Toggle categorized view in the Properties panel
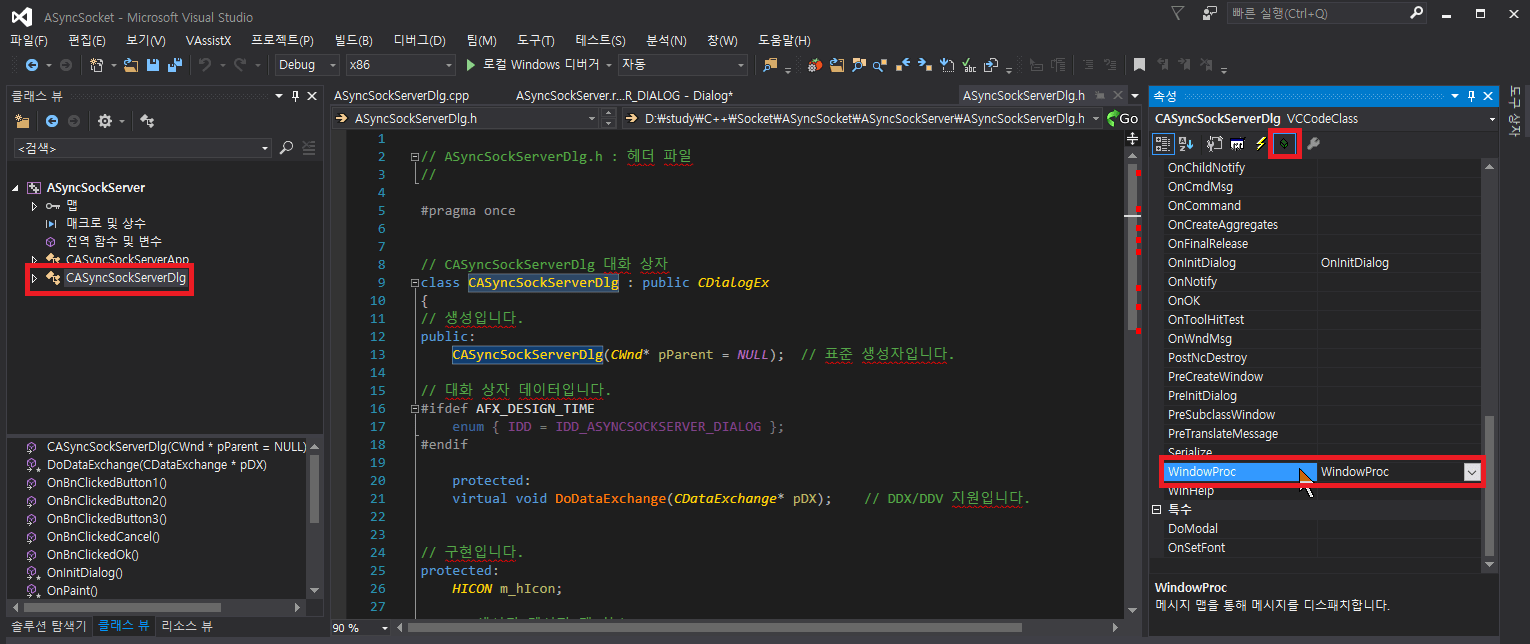The width and height of the screenshot is (1530, 644). [1163, 144]
